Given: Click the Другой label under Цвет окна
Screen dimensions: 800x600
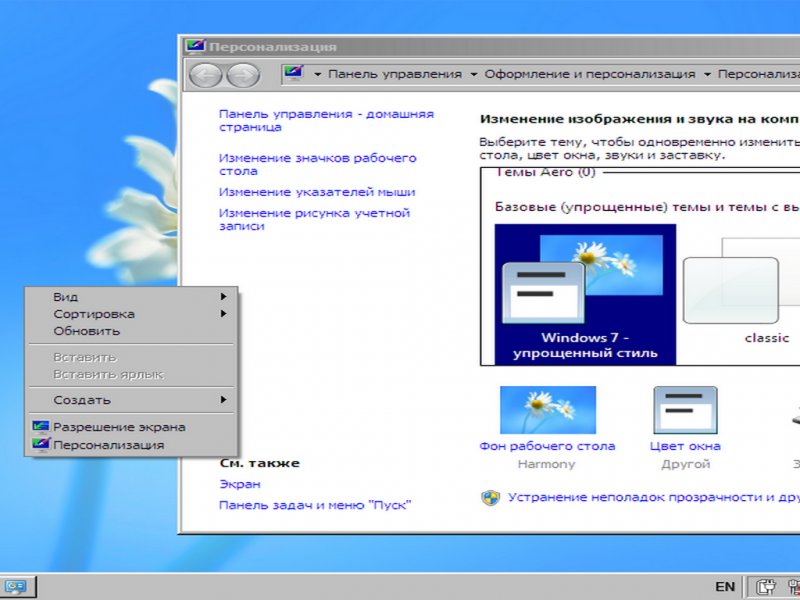Looking at the screenshot, I should tap(685, 464).
